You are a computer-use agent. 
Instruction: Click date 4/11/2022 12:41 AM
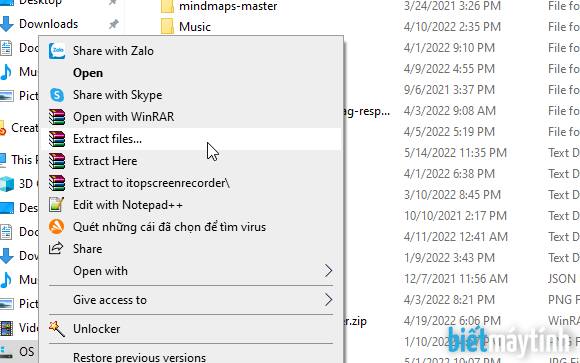point(456,237)
